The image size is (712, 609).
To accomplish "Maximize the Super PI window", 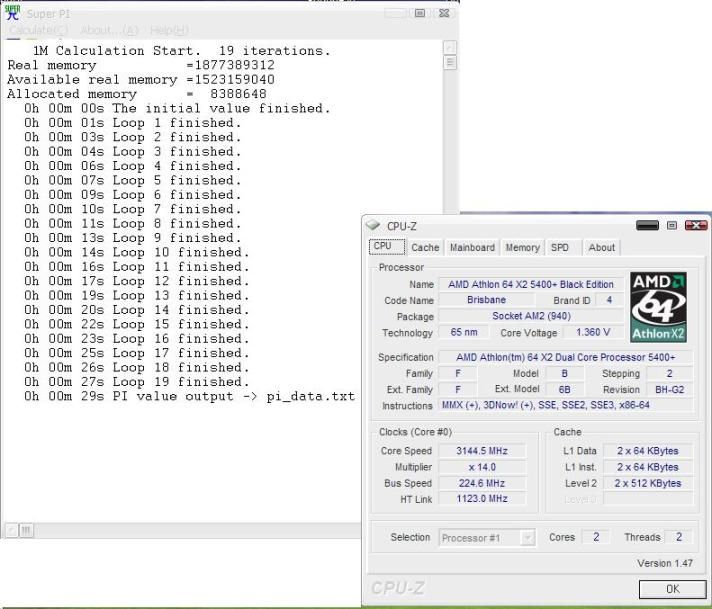I will point(420,13).
